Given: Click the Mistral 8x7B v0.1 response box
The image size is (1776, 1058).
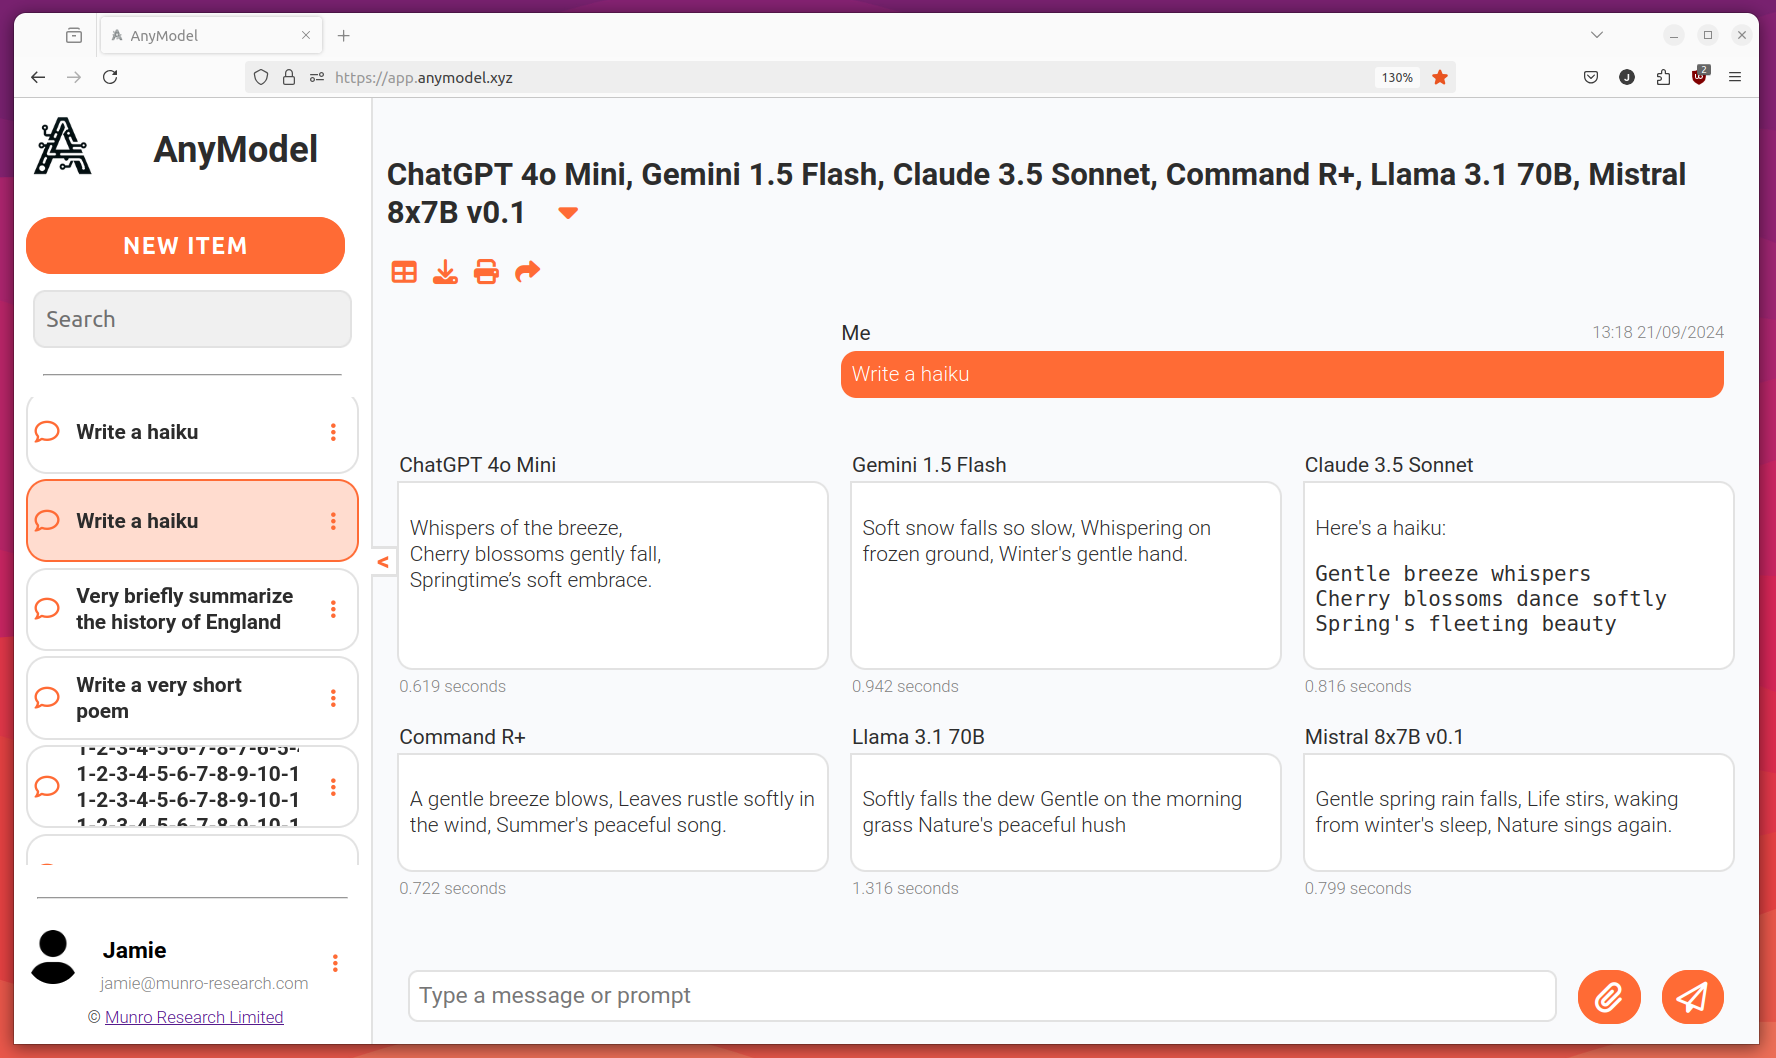Looking at the screenshot, I should 1518,812.
